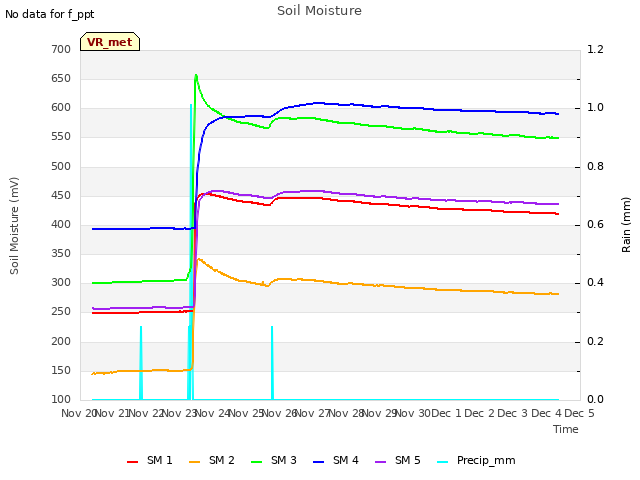This screenshot has height=480, width=640.
Task: Click the precipitation spike near Nov 25
Action: point(272,363)
